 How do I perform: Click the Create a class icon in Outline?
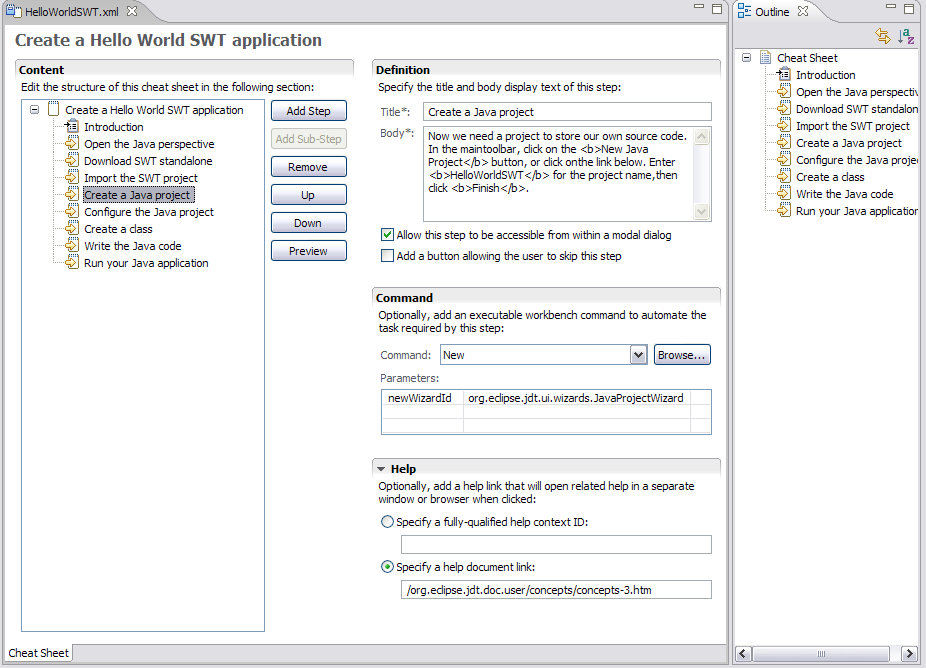coord(784,177)
